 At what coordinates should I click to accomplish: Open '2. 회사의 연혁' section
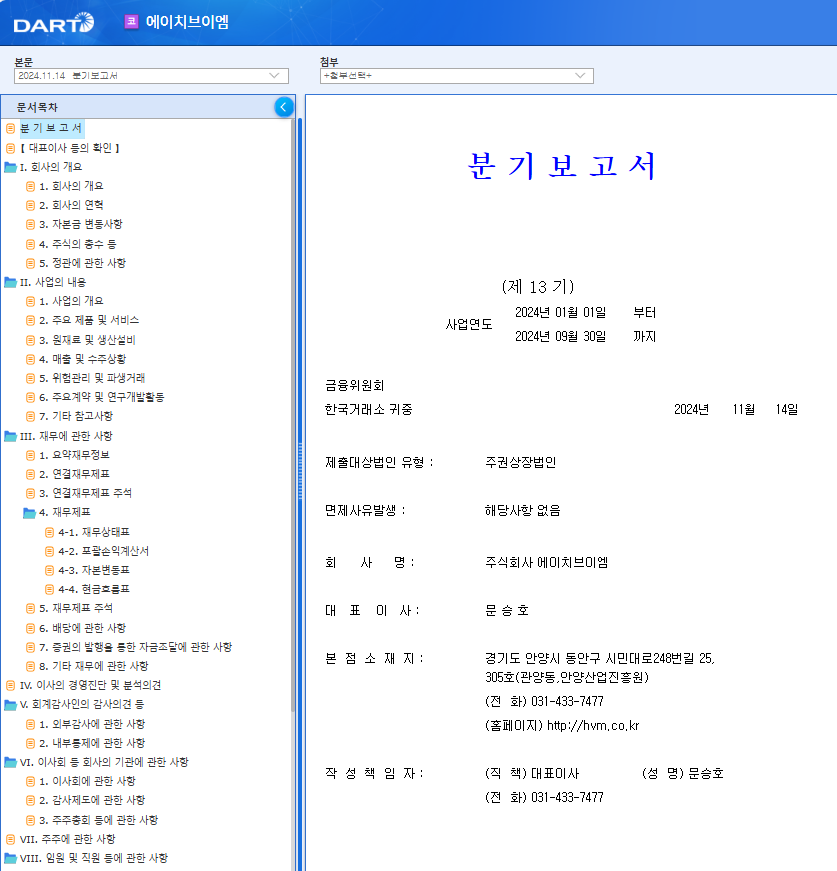coord(71,205)
